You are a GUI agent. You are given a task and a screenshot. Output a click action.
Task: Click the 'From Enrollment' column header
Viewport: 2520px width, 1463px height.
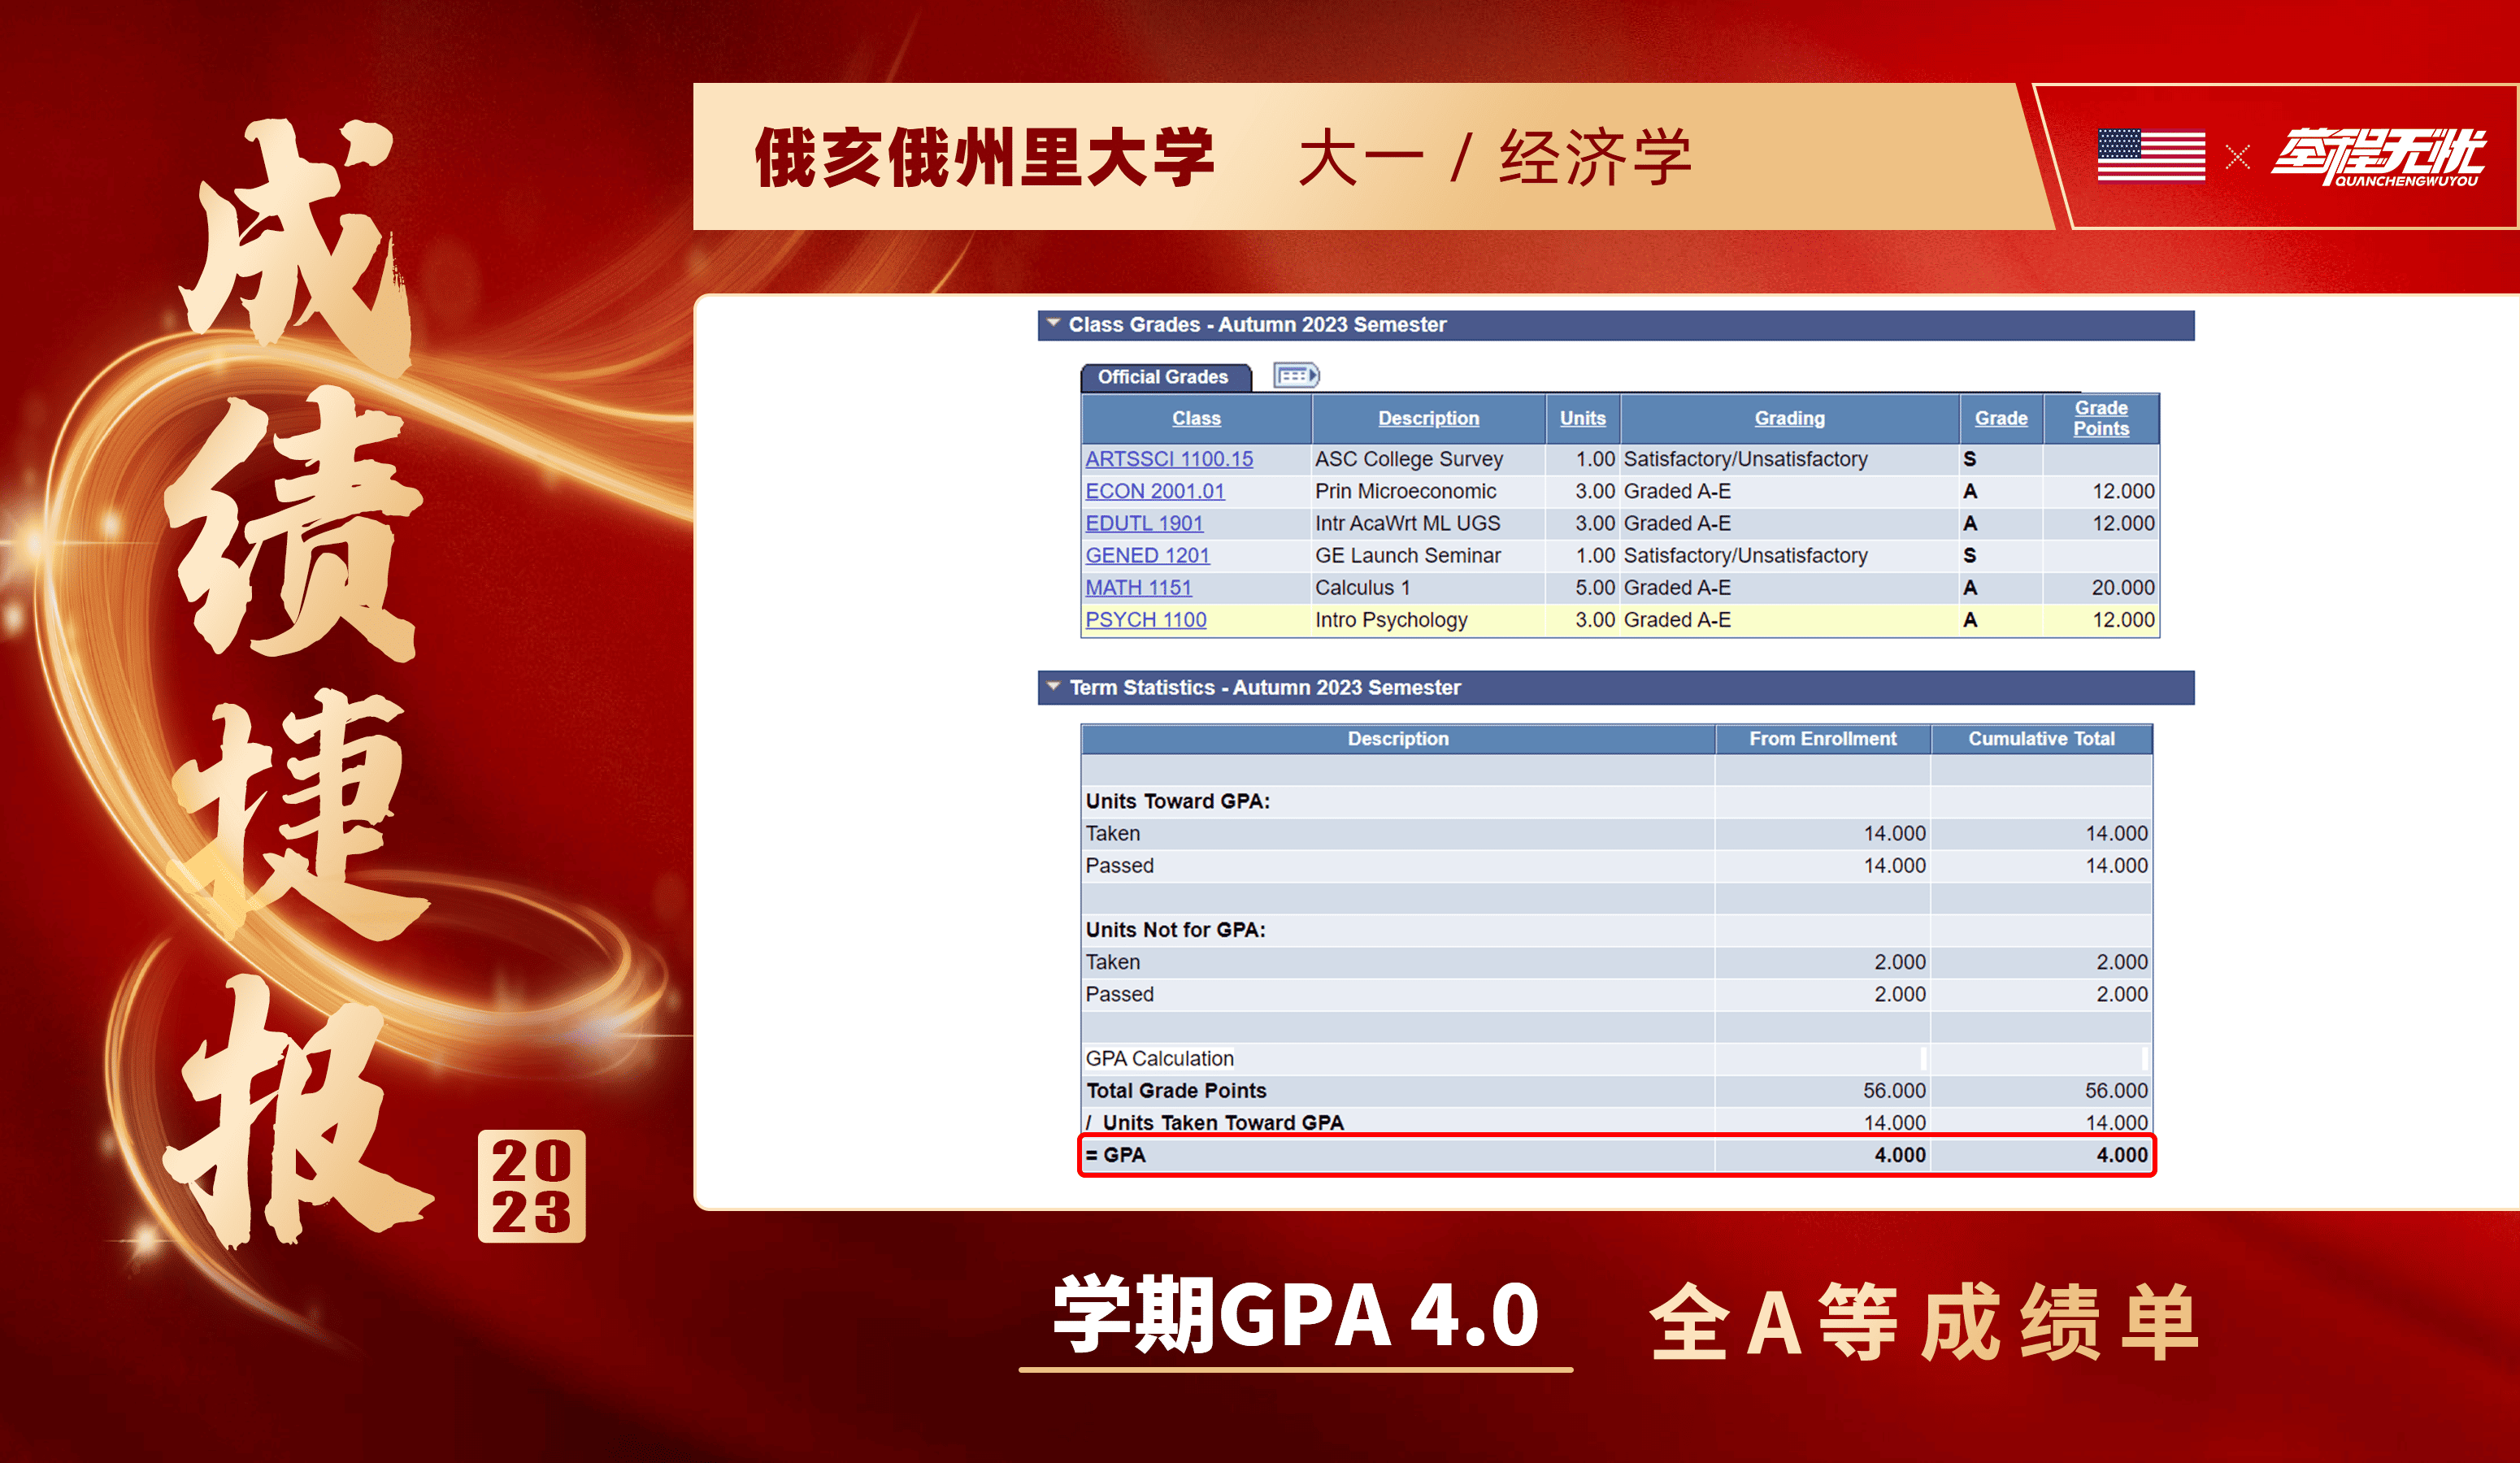pos(1822,738)
